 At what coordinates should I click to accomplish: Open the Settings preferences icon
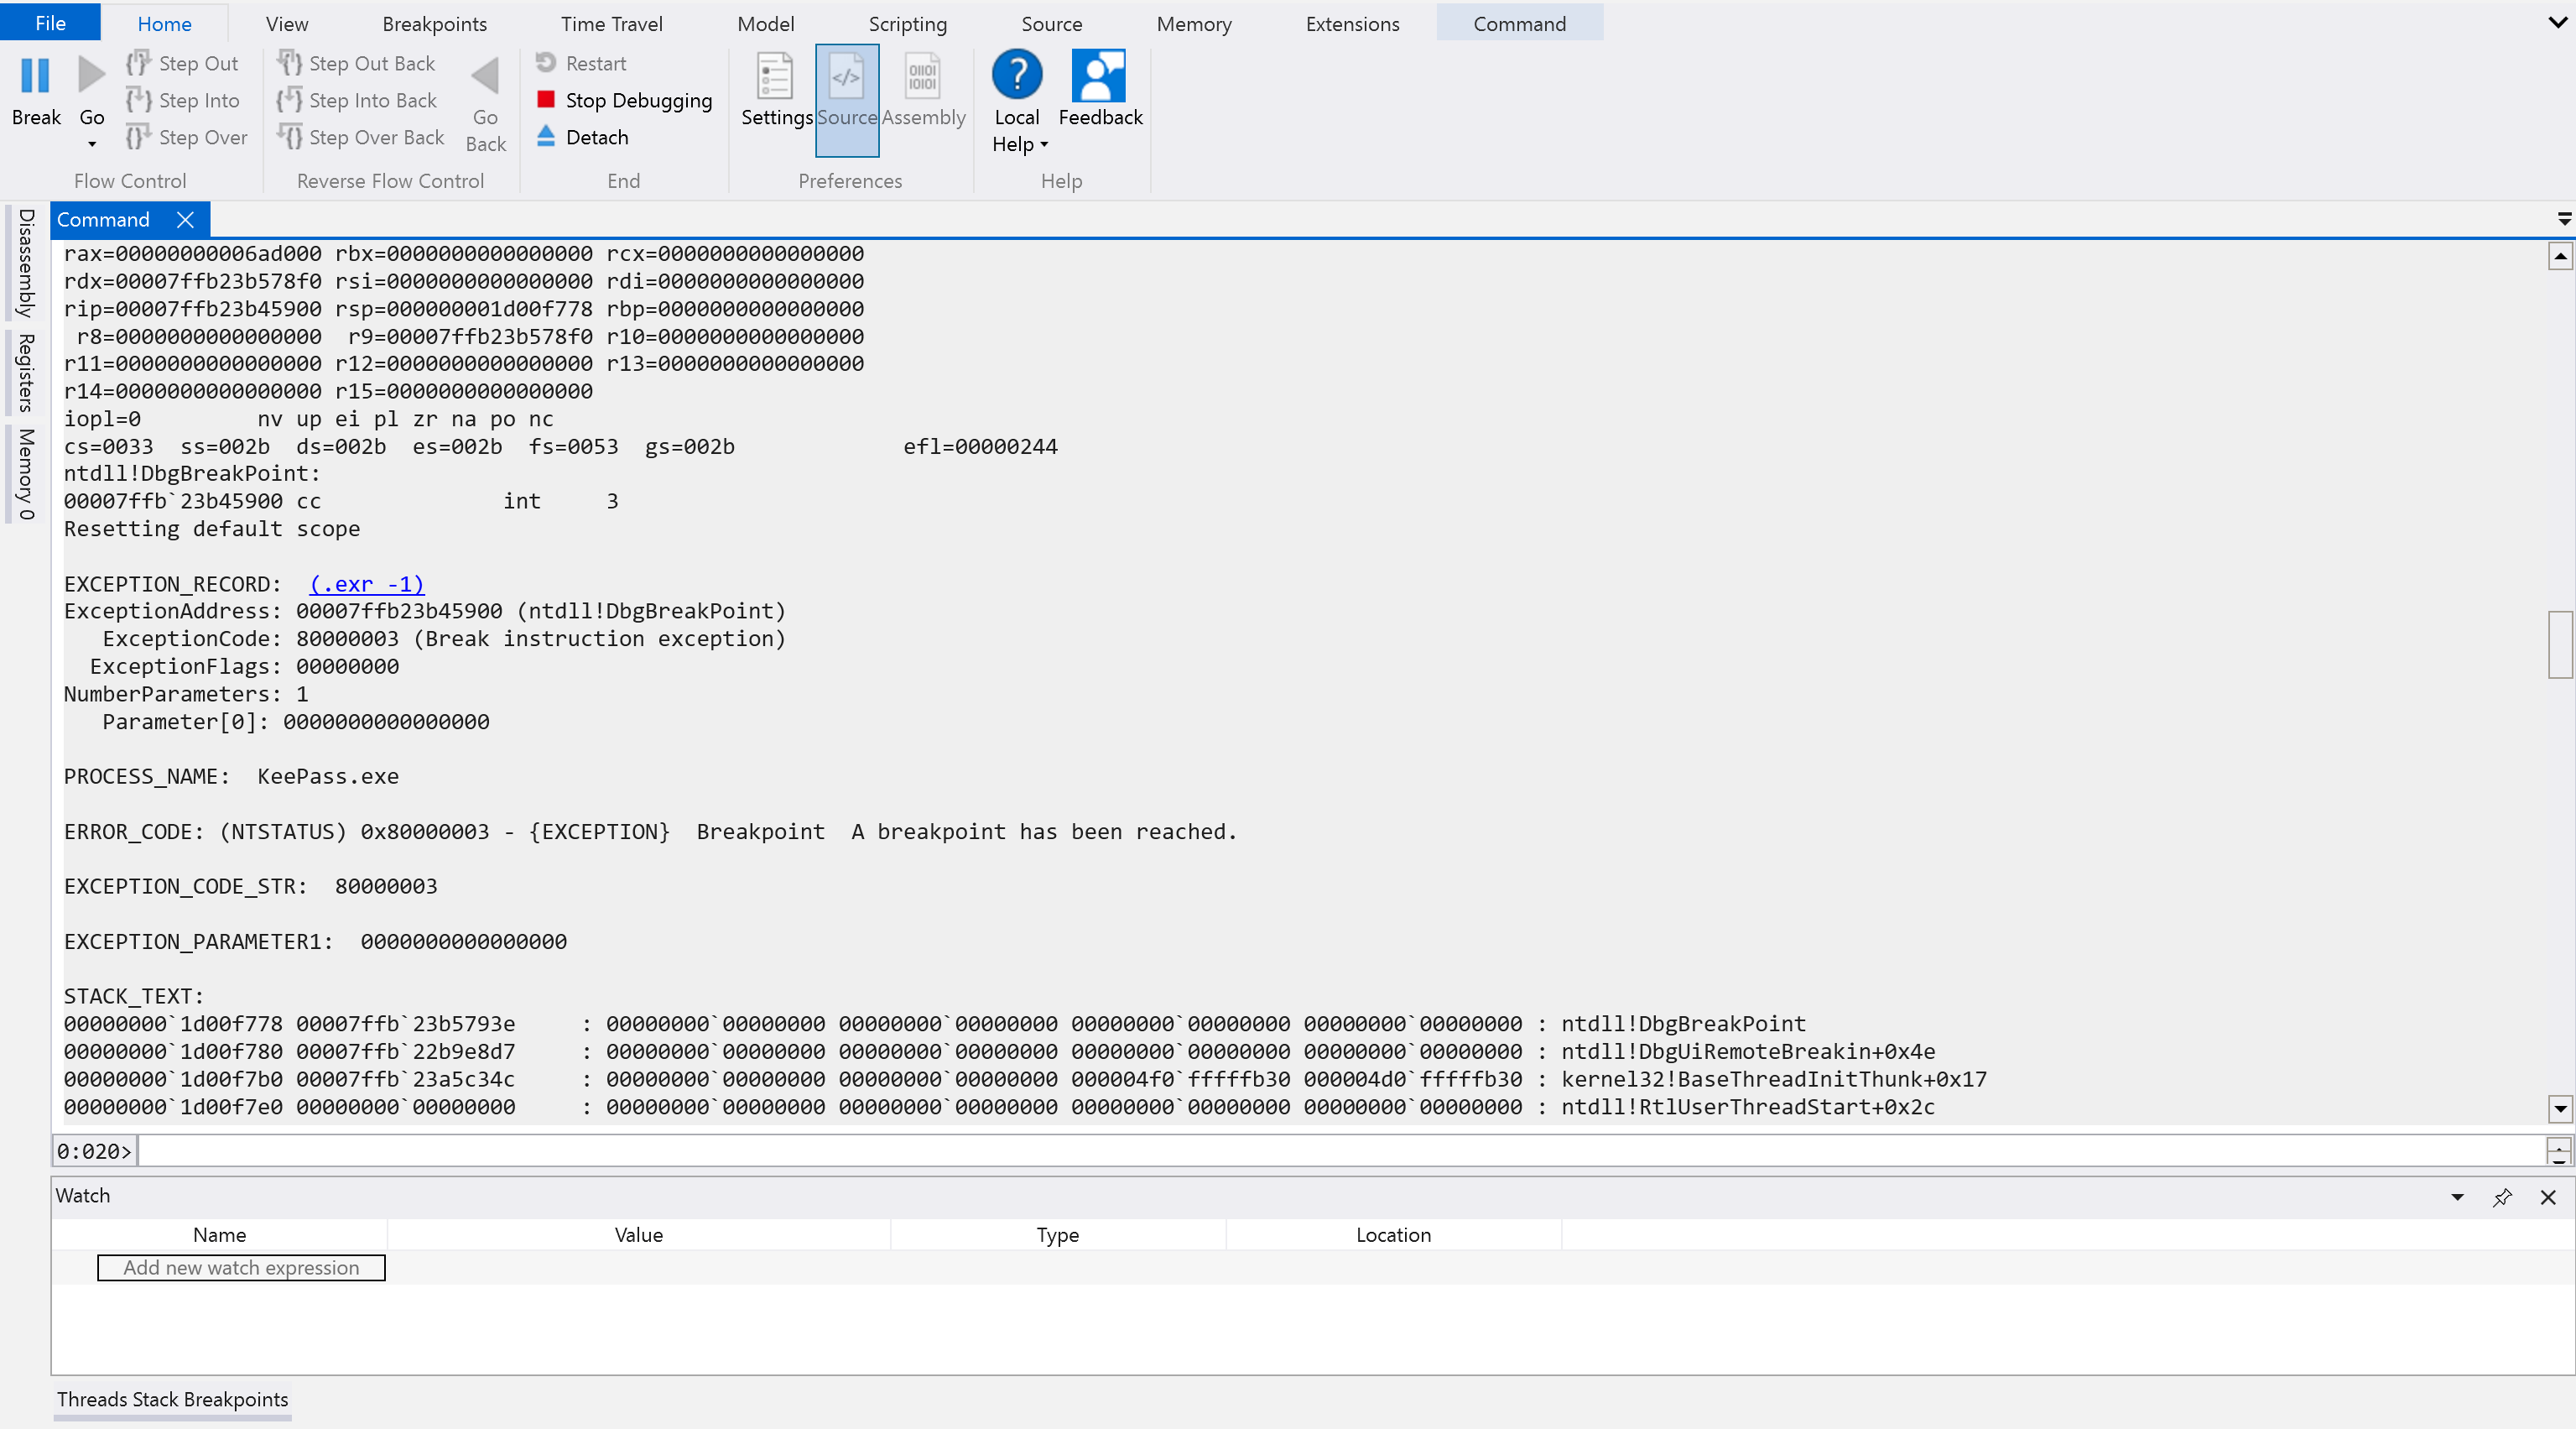point(775,78)
